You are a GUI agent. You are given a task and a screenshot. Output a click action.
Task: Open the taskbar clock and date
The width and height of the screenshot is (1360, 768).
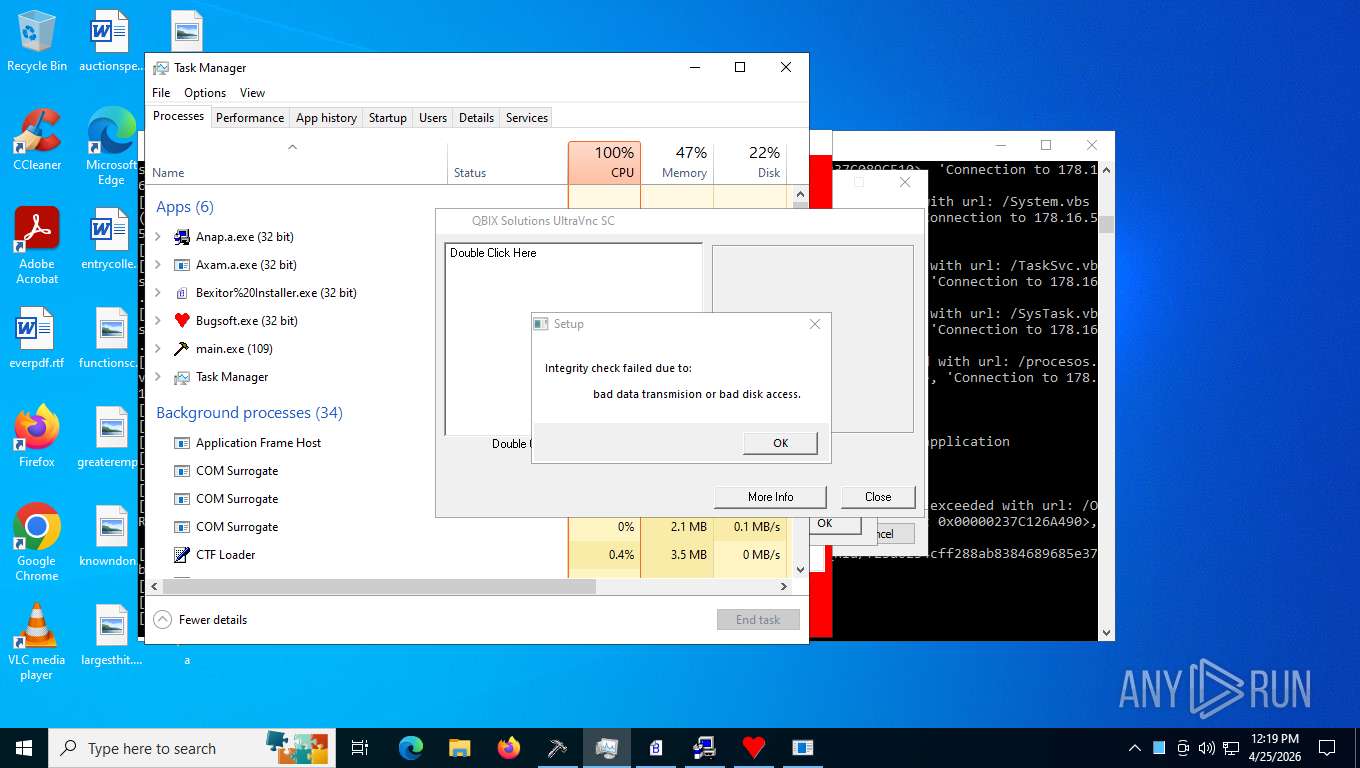click(1275, 748)
